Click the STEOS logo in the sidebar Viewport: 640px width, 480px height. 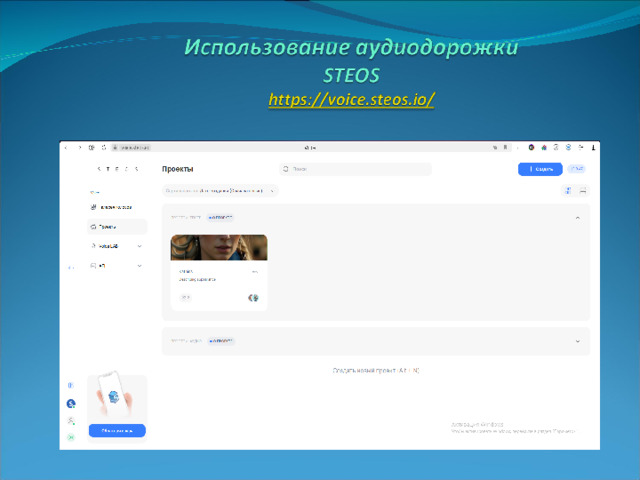117,169
